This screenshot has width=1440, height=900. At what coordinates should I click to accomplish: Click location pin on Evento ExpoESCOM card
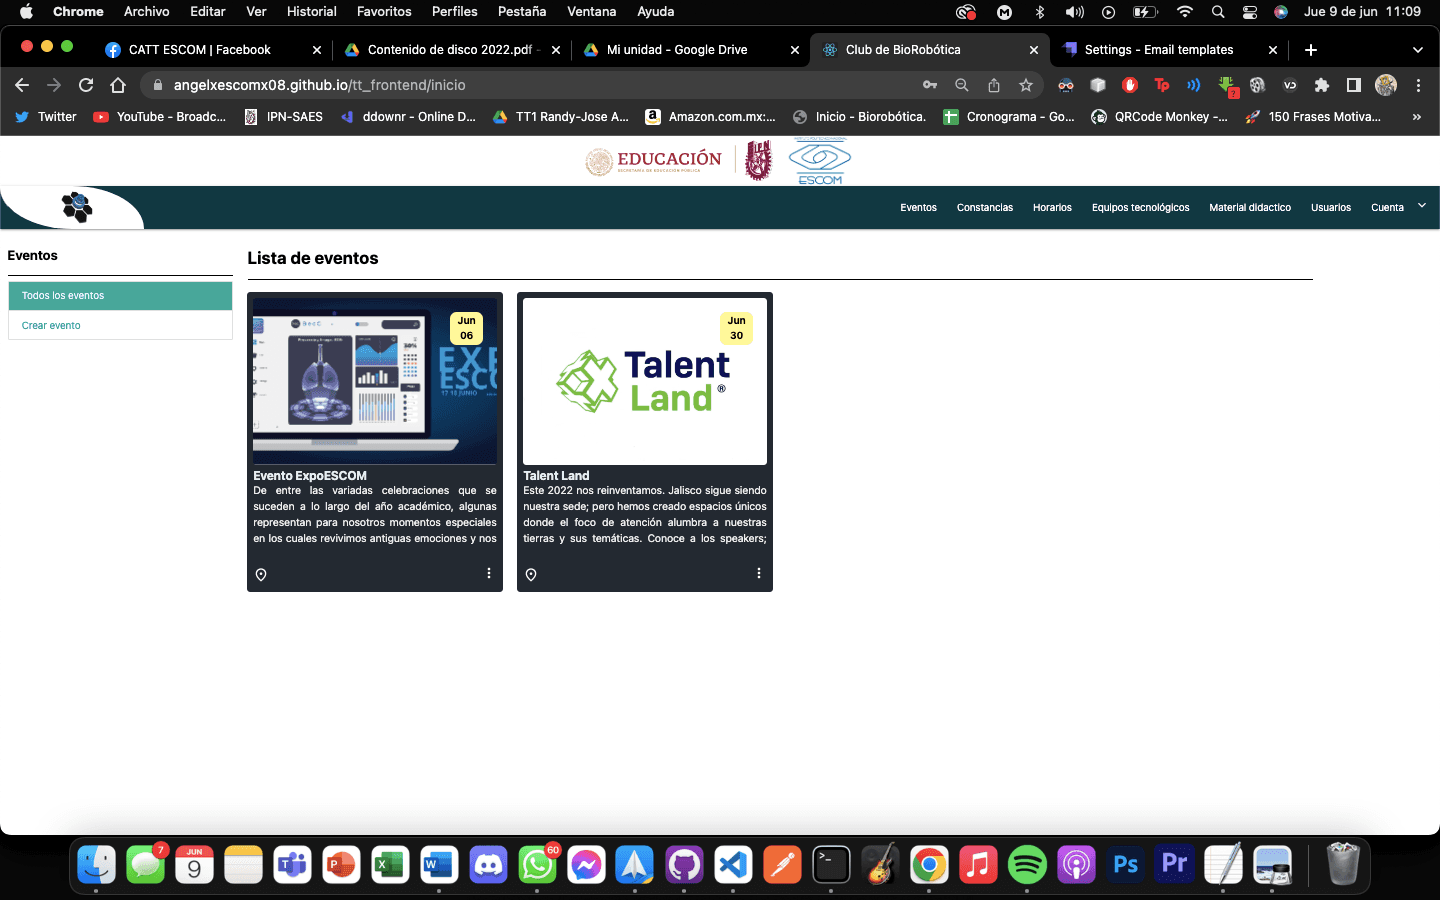tap(261, 575)
